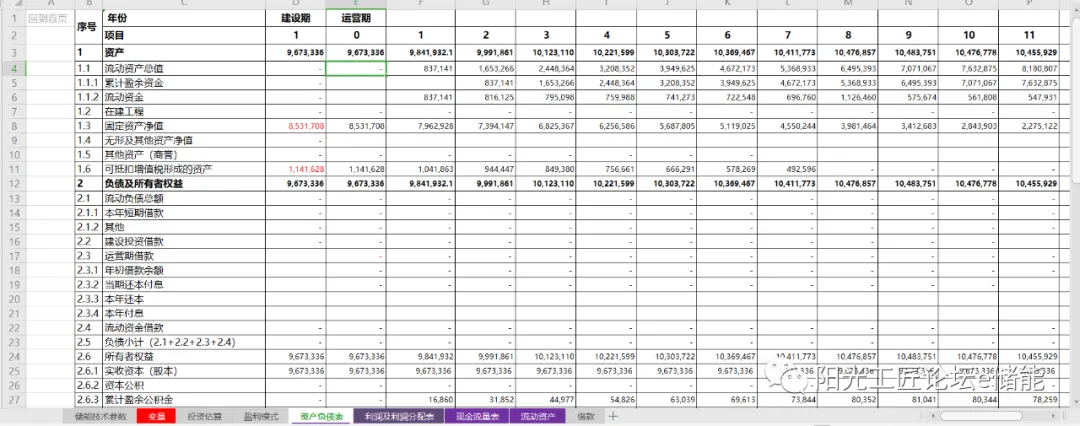Click the cell showing 492,596
Image resolution: width=1080 pixels, height=426 pixels.
point(787,169)
